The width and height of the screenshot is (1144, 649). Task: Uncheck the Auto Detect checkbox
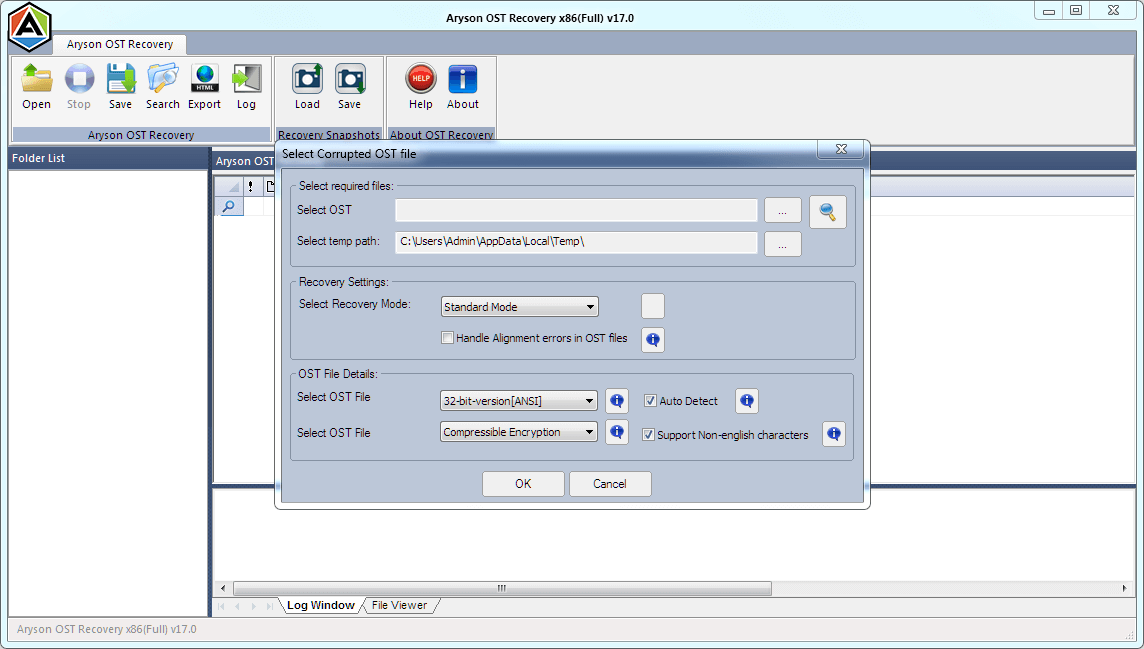[650, 400]
